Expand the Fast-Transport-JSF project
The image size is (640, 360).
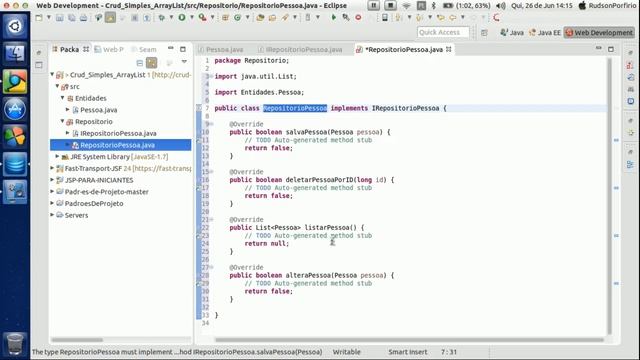(x=52, y=168)
